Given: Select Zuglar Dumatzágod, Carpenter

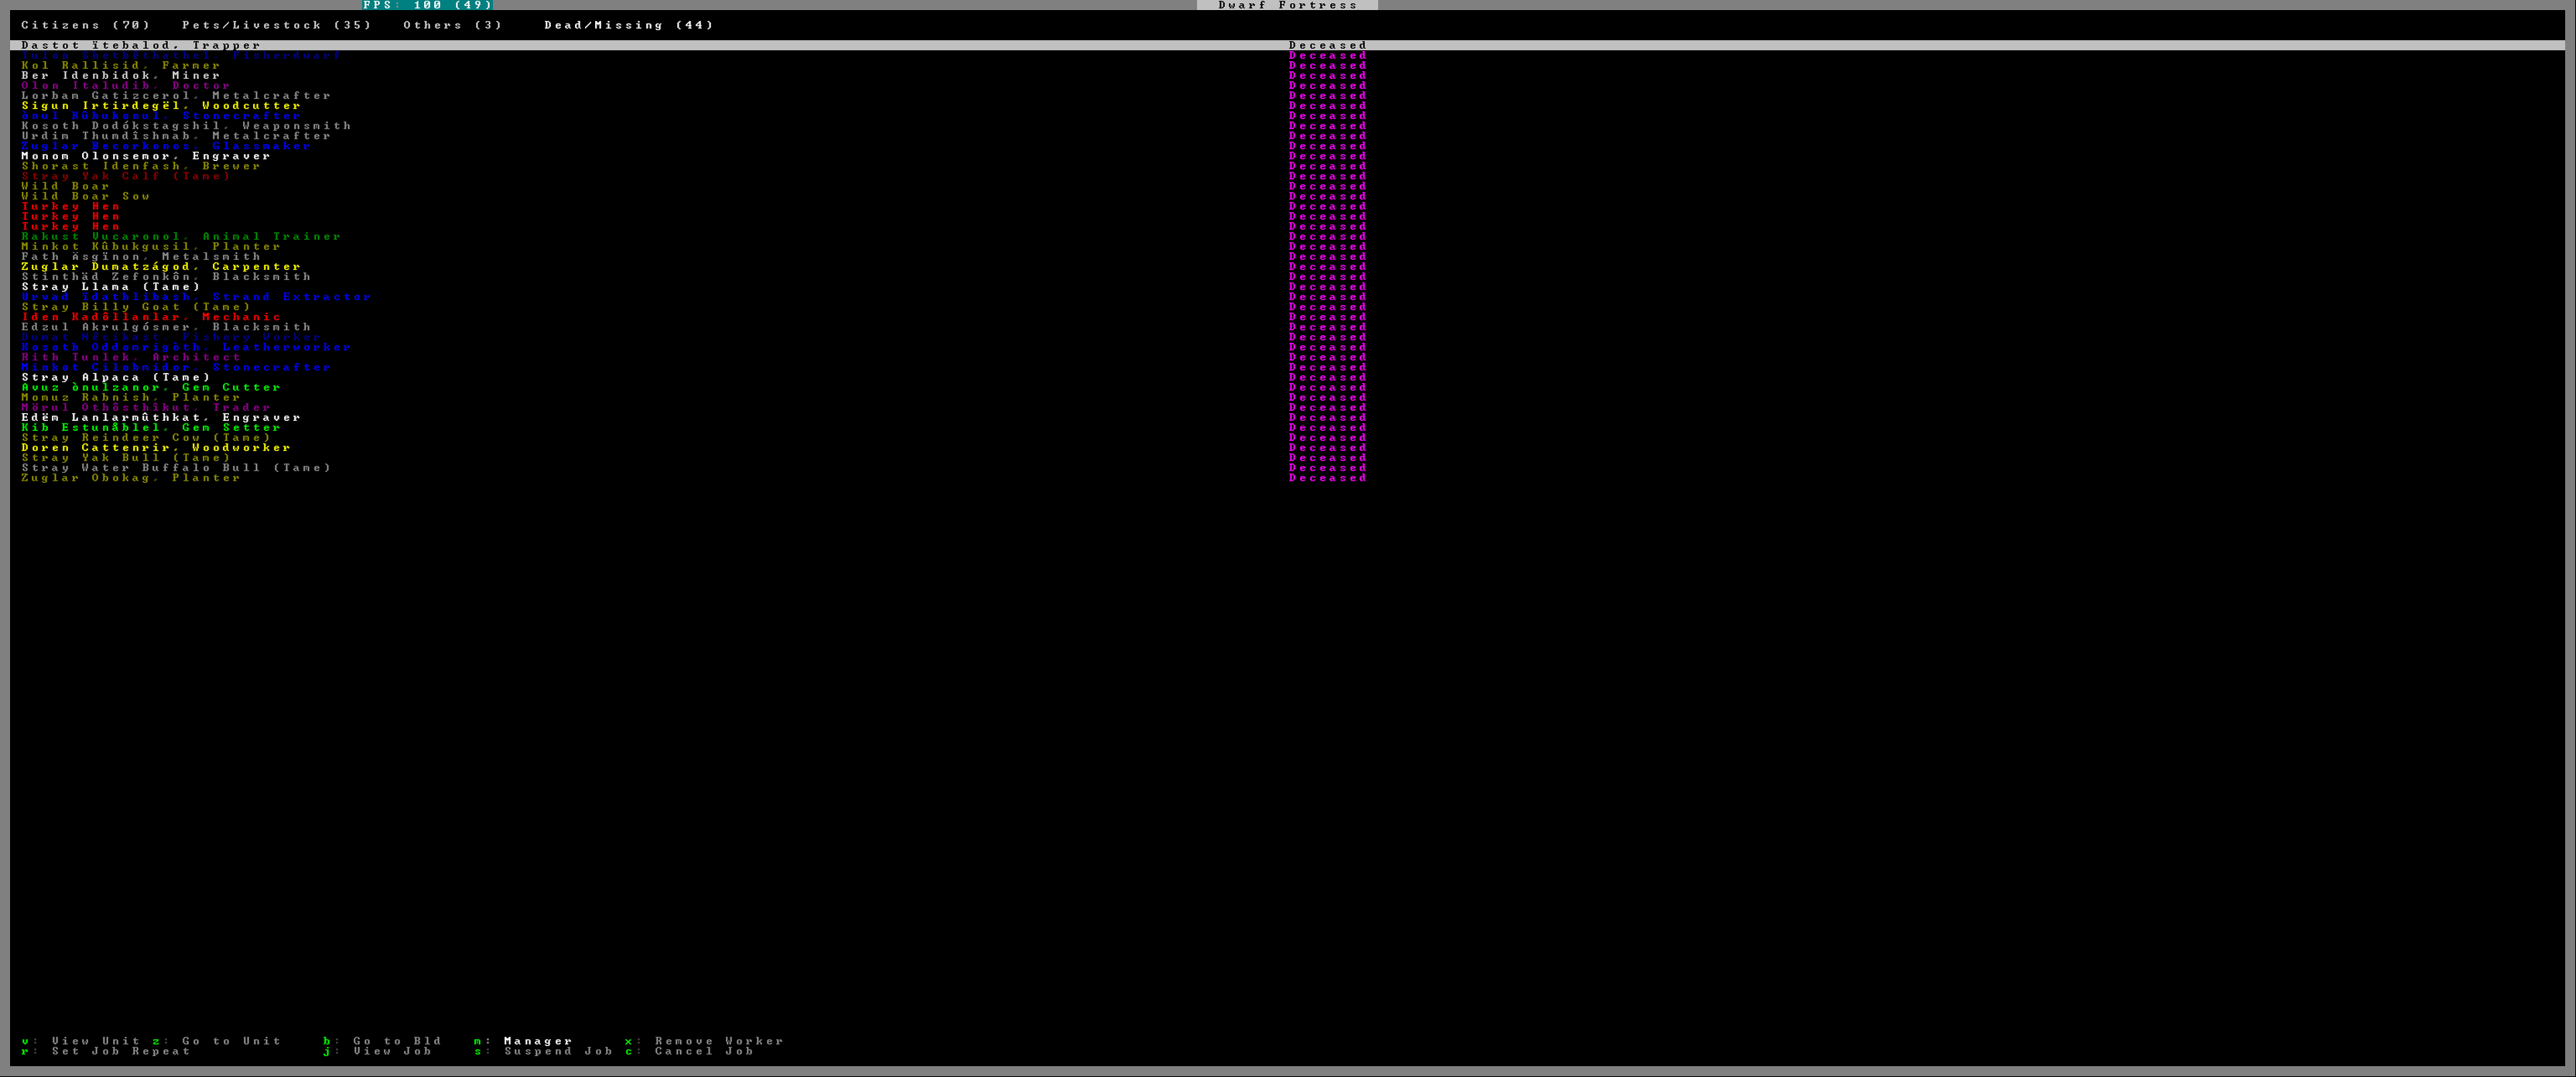Looking at the screenshot, I should (x=161, y=267).
